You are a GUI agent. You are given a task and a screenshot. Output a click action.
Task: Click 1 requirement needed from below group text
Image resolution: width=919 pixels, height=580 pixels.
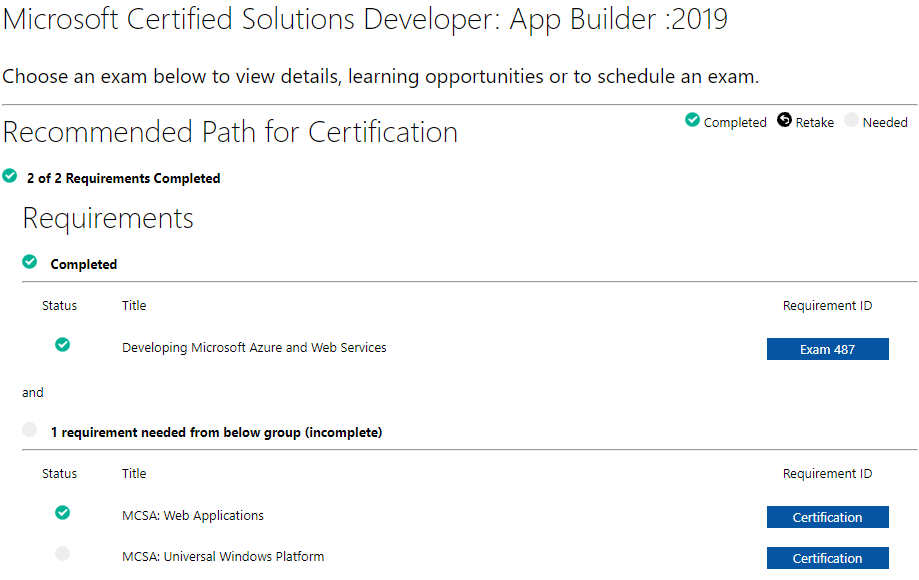click(x=216, y=432)
